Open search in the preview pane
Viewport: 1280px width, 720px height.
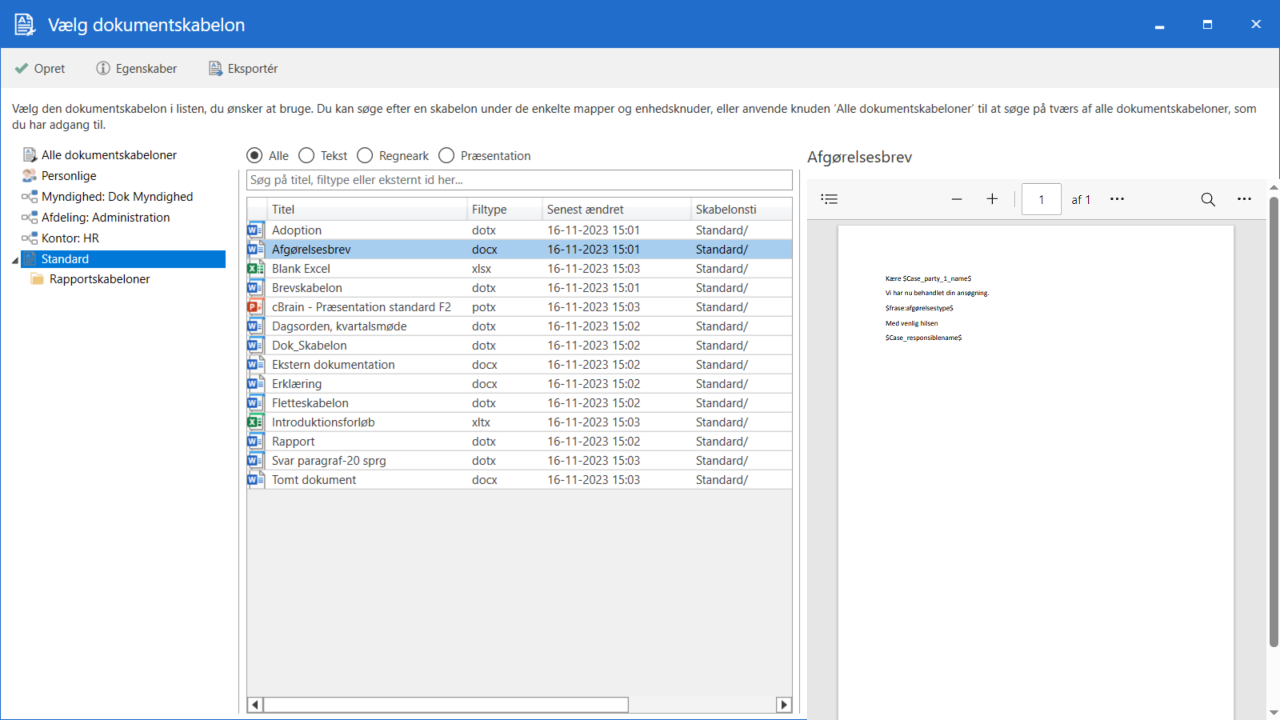click(1208, 199)
